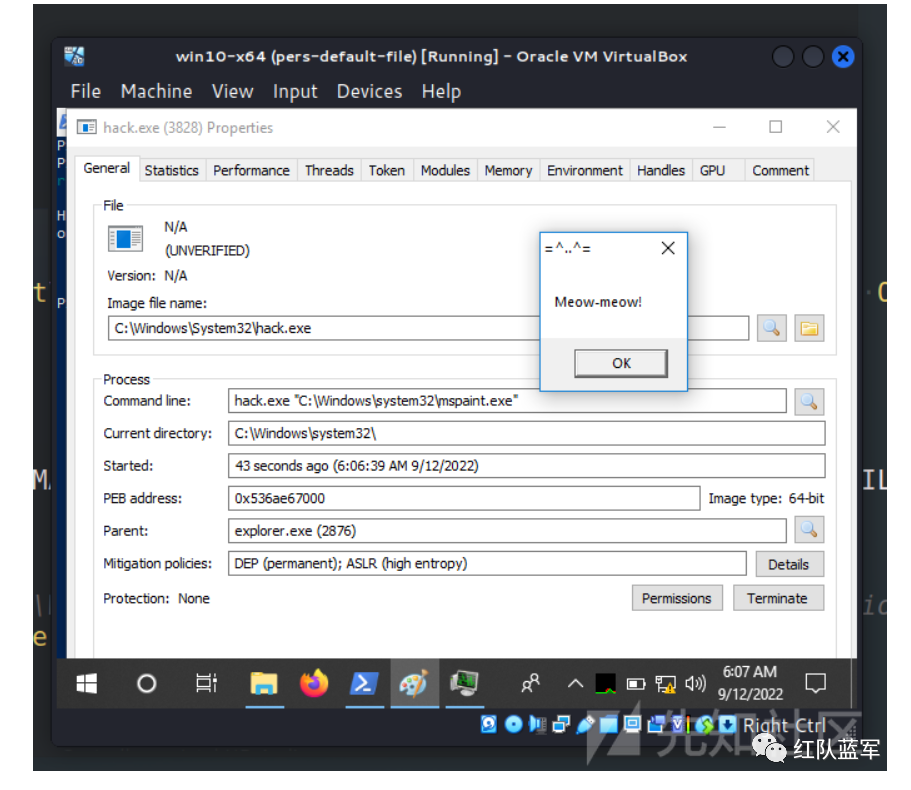Click the Meow-meow! message text

[598, 302]
